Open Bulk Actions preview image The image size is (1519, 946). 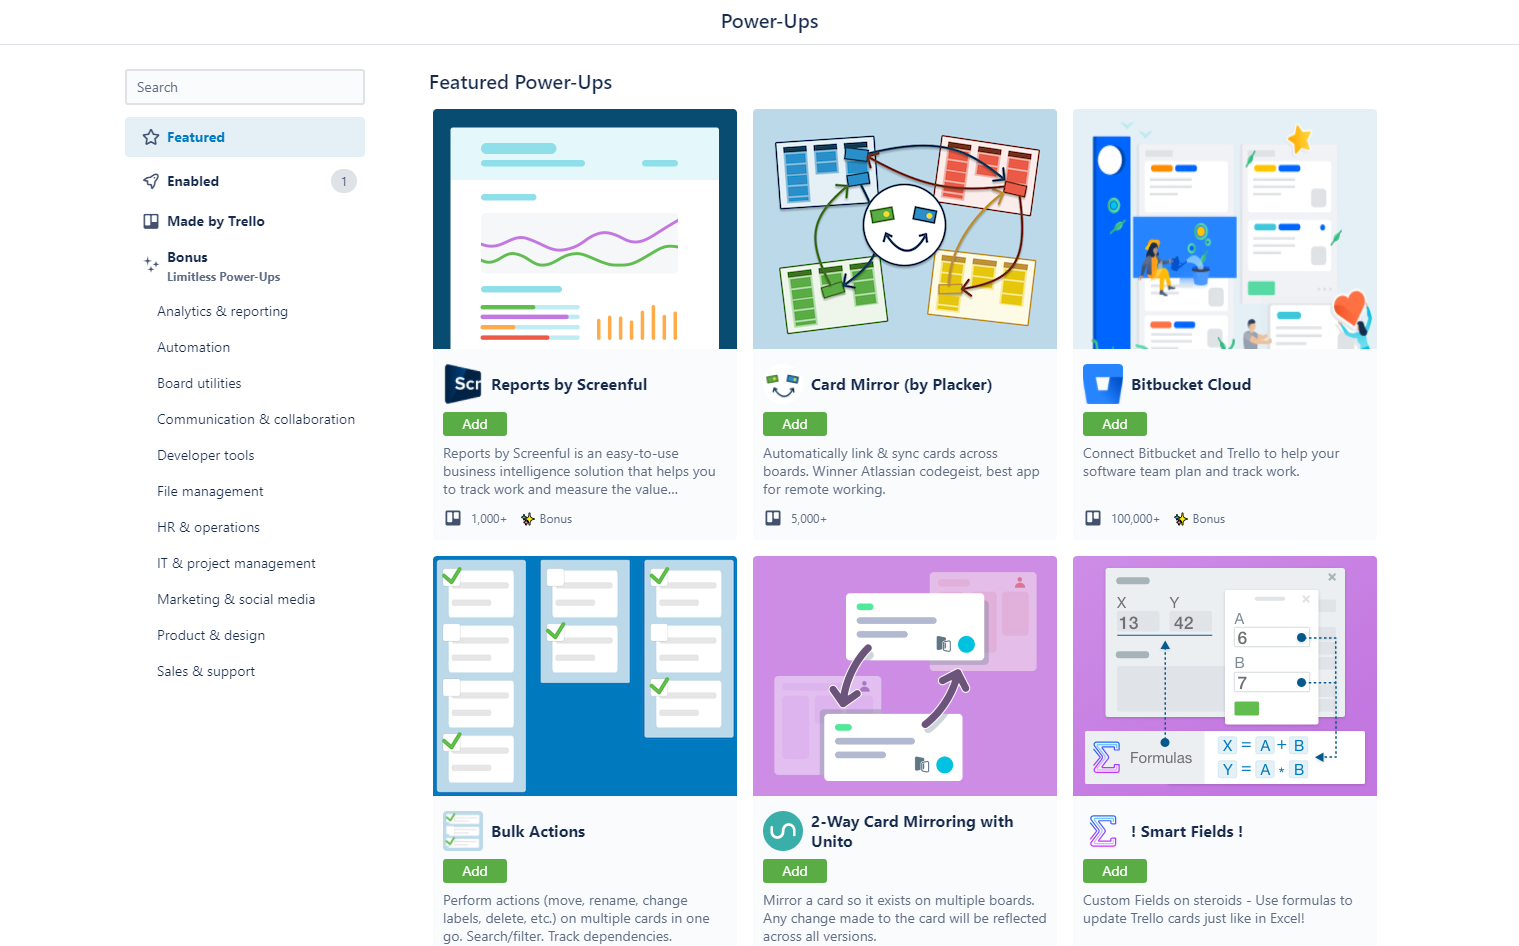(x=585, y=676)
